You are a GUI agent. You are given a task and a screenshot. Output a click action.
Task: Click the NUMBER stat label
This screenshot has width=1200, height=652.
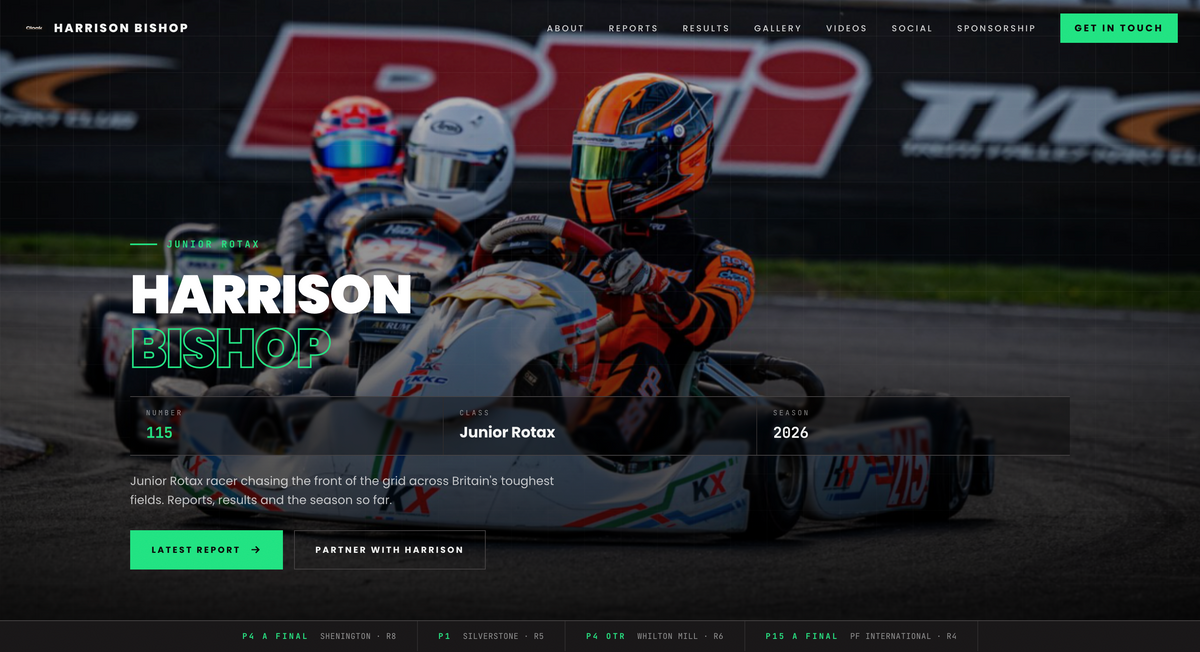(x=164, y=413)
